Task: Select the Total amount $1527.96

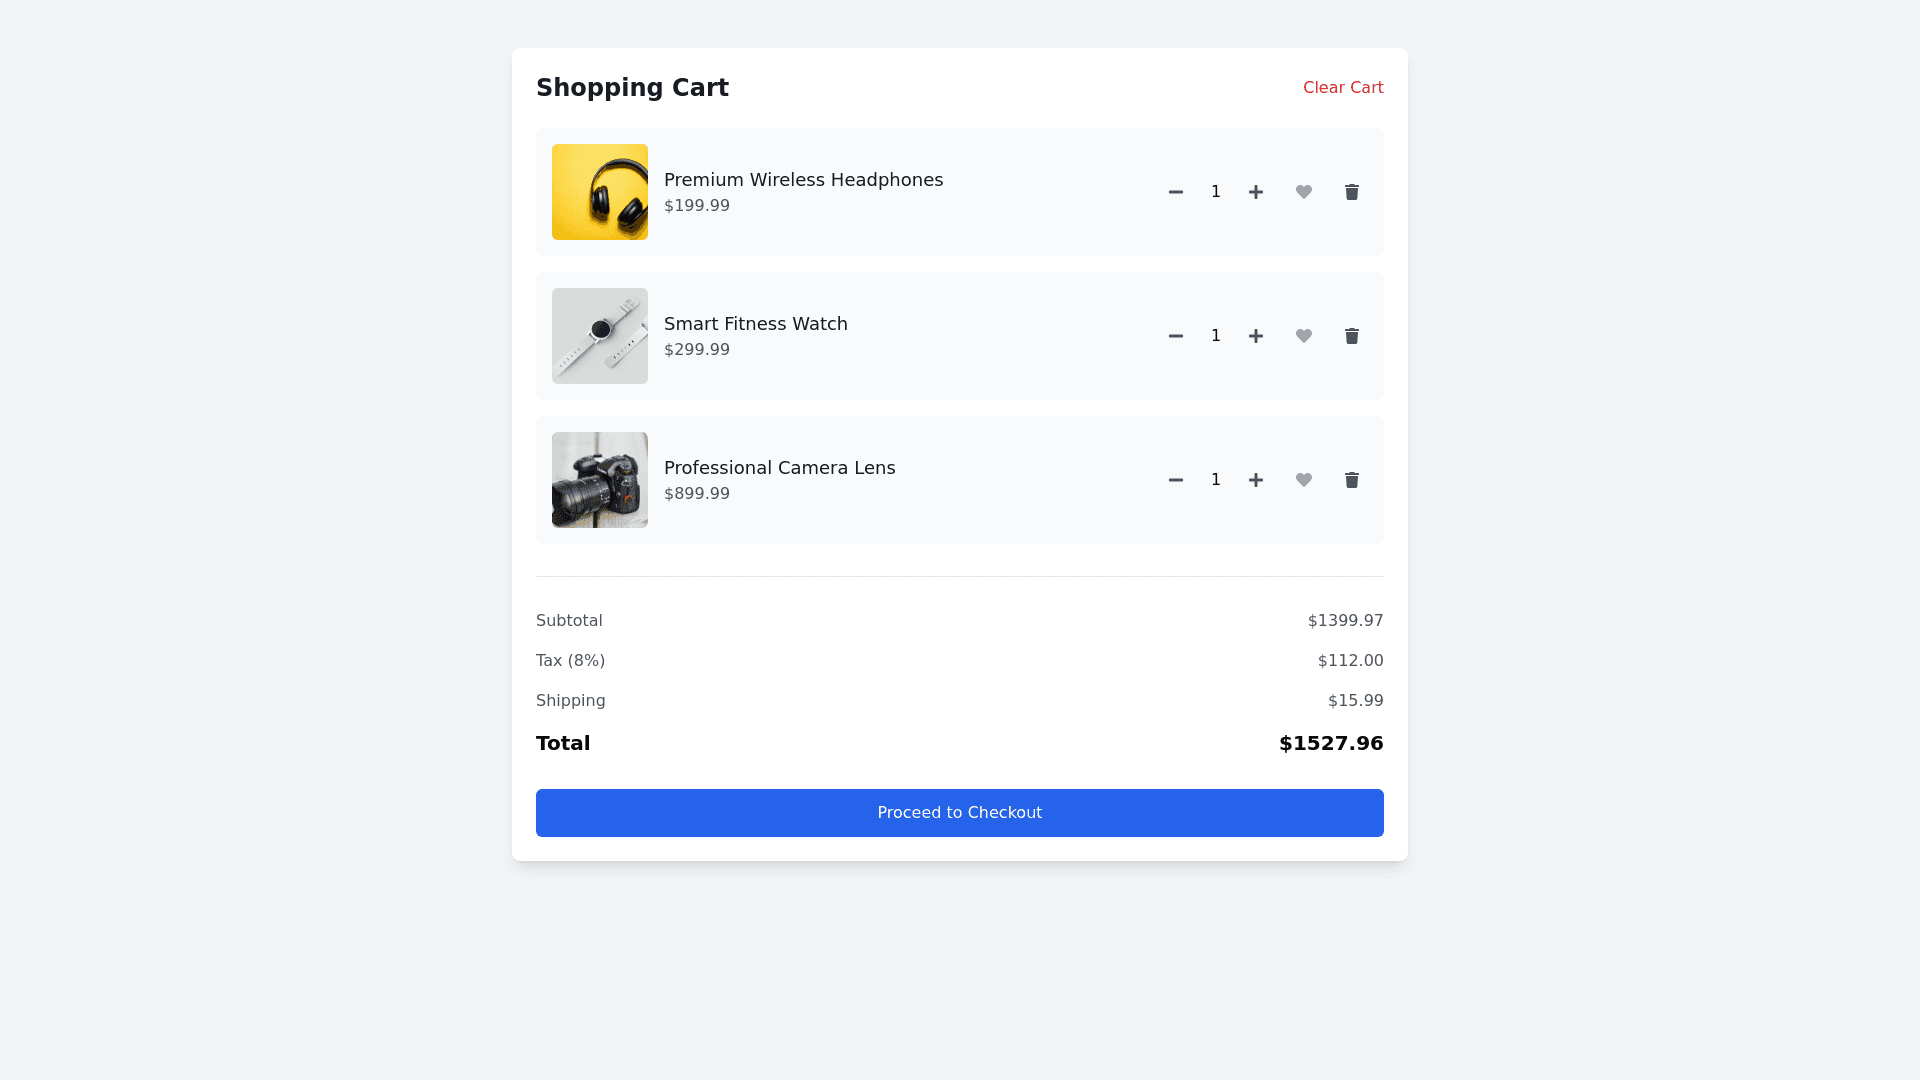Action: (1331, 743)
